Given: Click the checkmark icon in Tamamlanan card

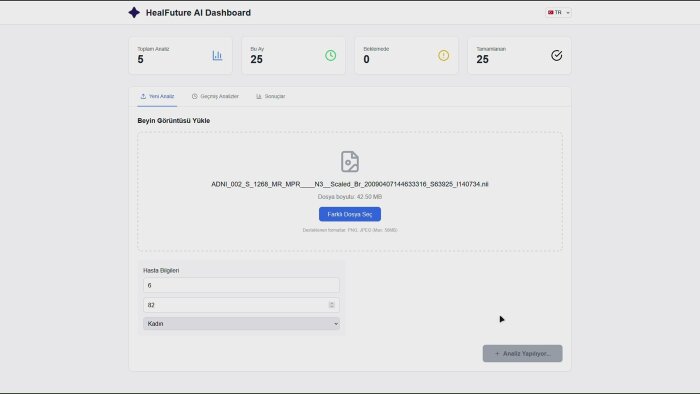Looking at the screenshot, I should [x=556, y=55].
